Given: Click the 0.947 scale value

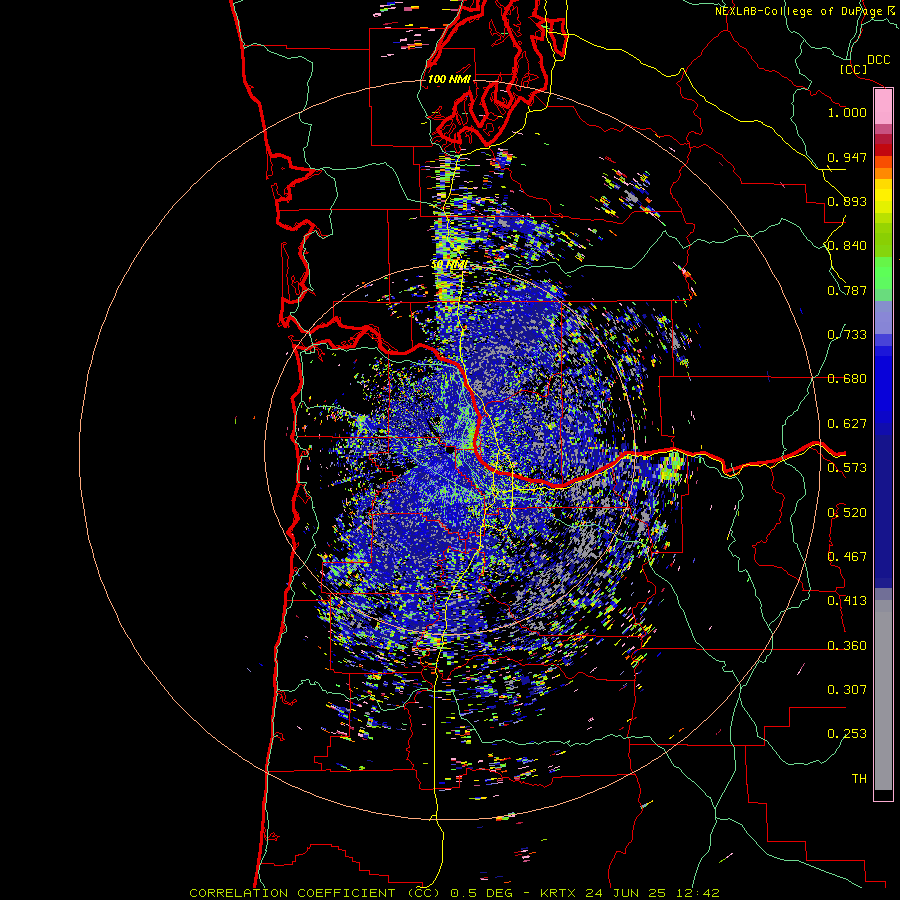Looking at the screenshot, I should pyautogui.click(x=847, y=157).
